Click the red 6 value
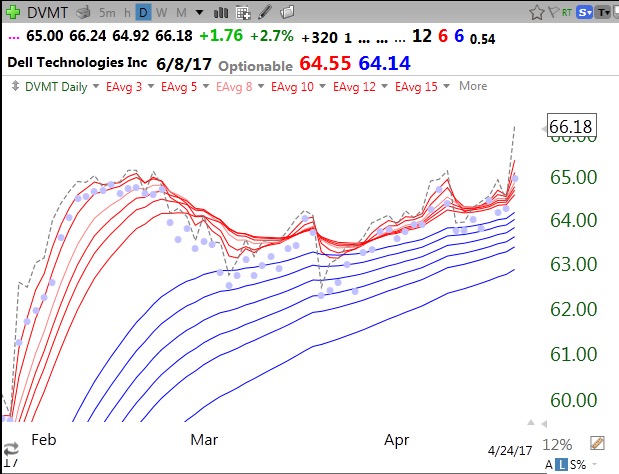The image size is (619, 474). [443, 36]
